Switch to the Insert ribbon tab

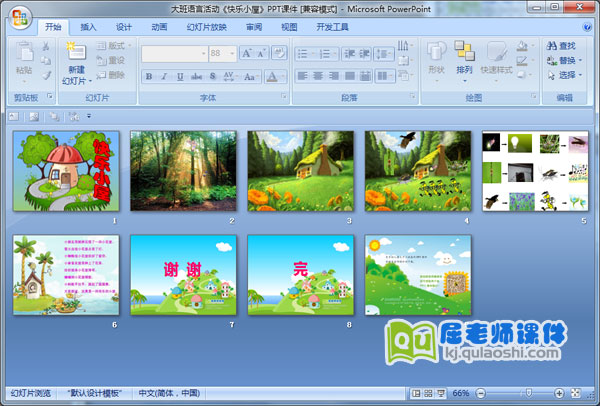pos(88,27)
